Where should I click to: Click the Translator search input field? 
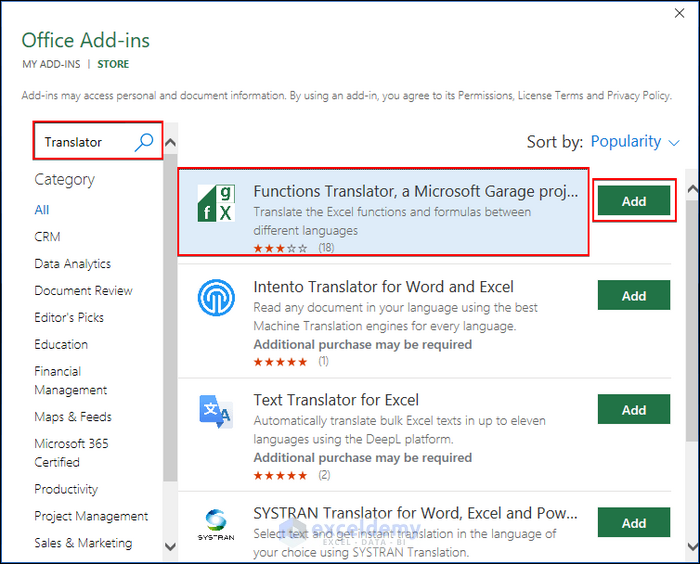(x=85, y=142)
